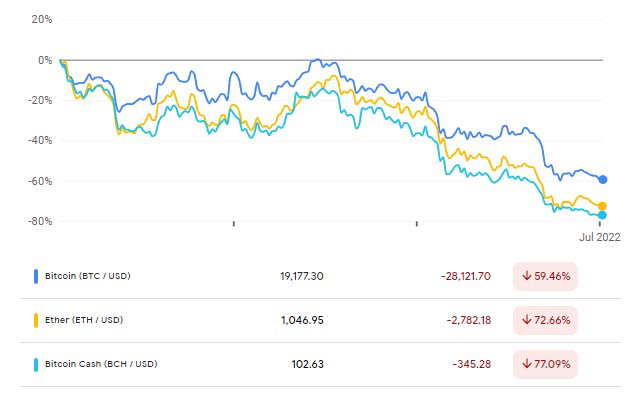The height and width of the screenshot is (399, 637).
Task: Open the Bitcoin (BTC / USD) row
Action: tap(320, 276)
